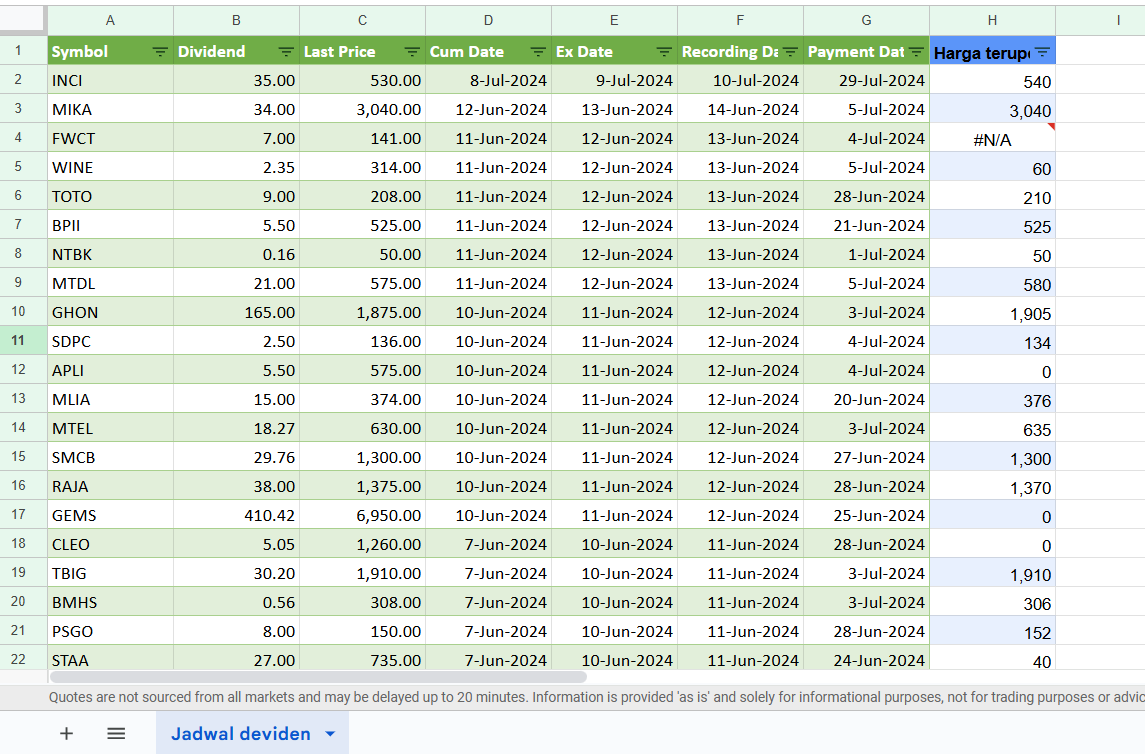Select the STAA symbol cell
This screenshot has height=754, width=1145.
pyautogui.click(x=110, y=659)
